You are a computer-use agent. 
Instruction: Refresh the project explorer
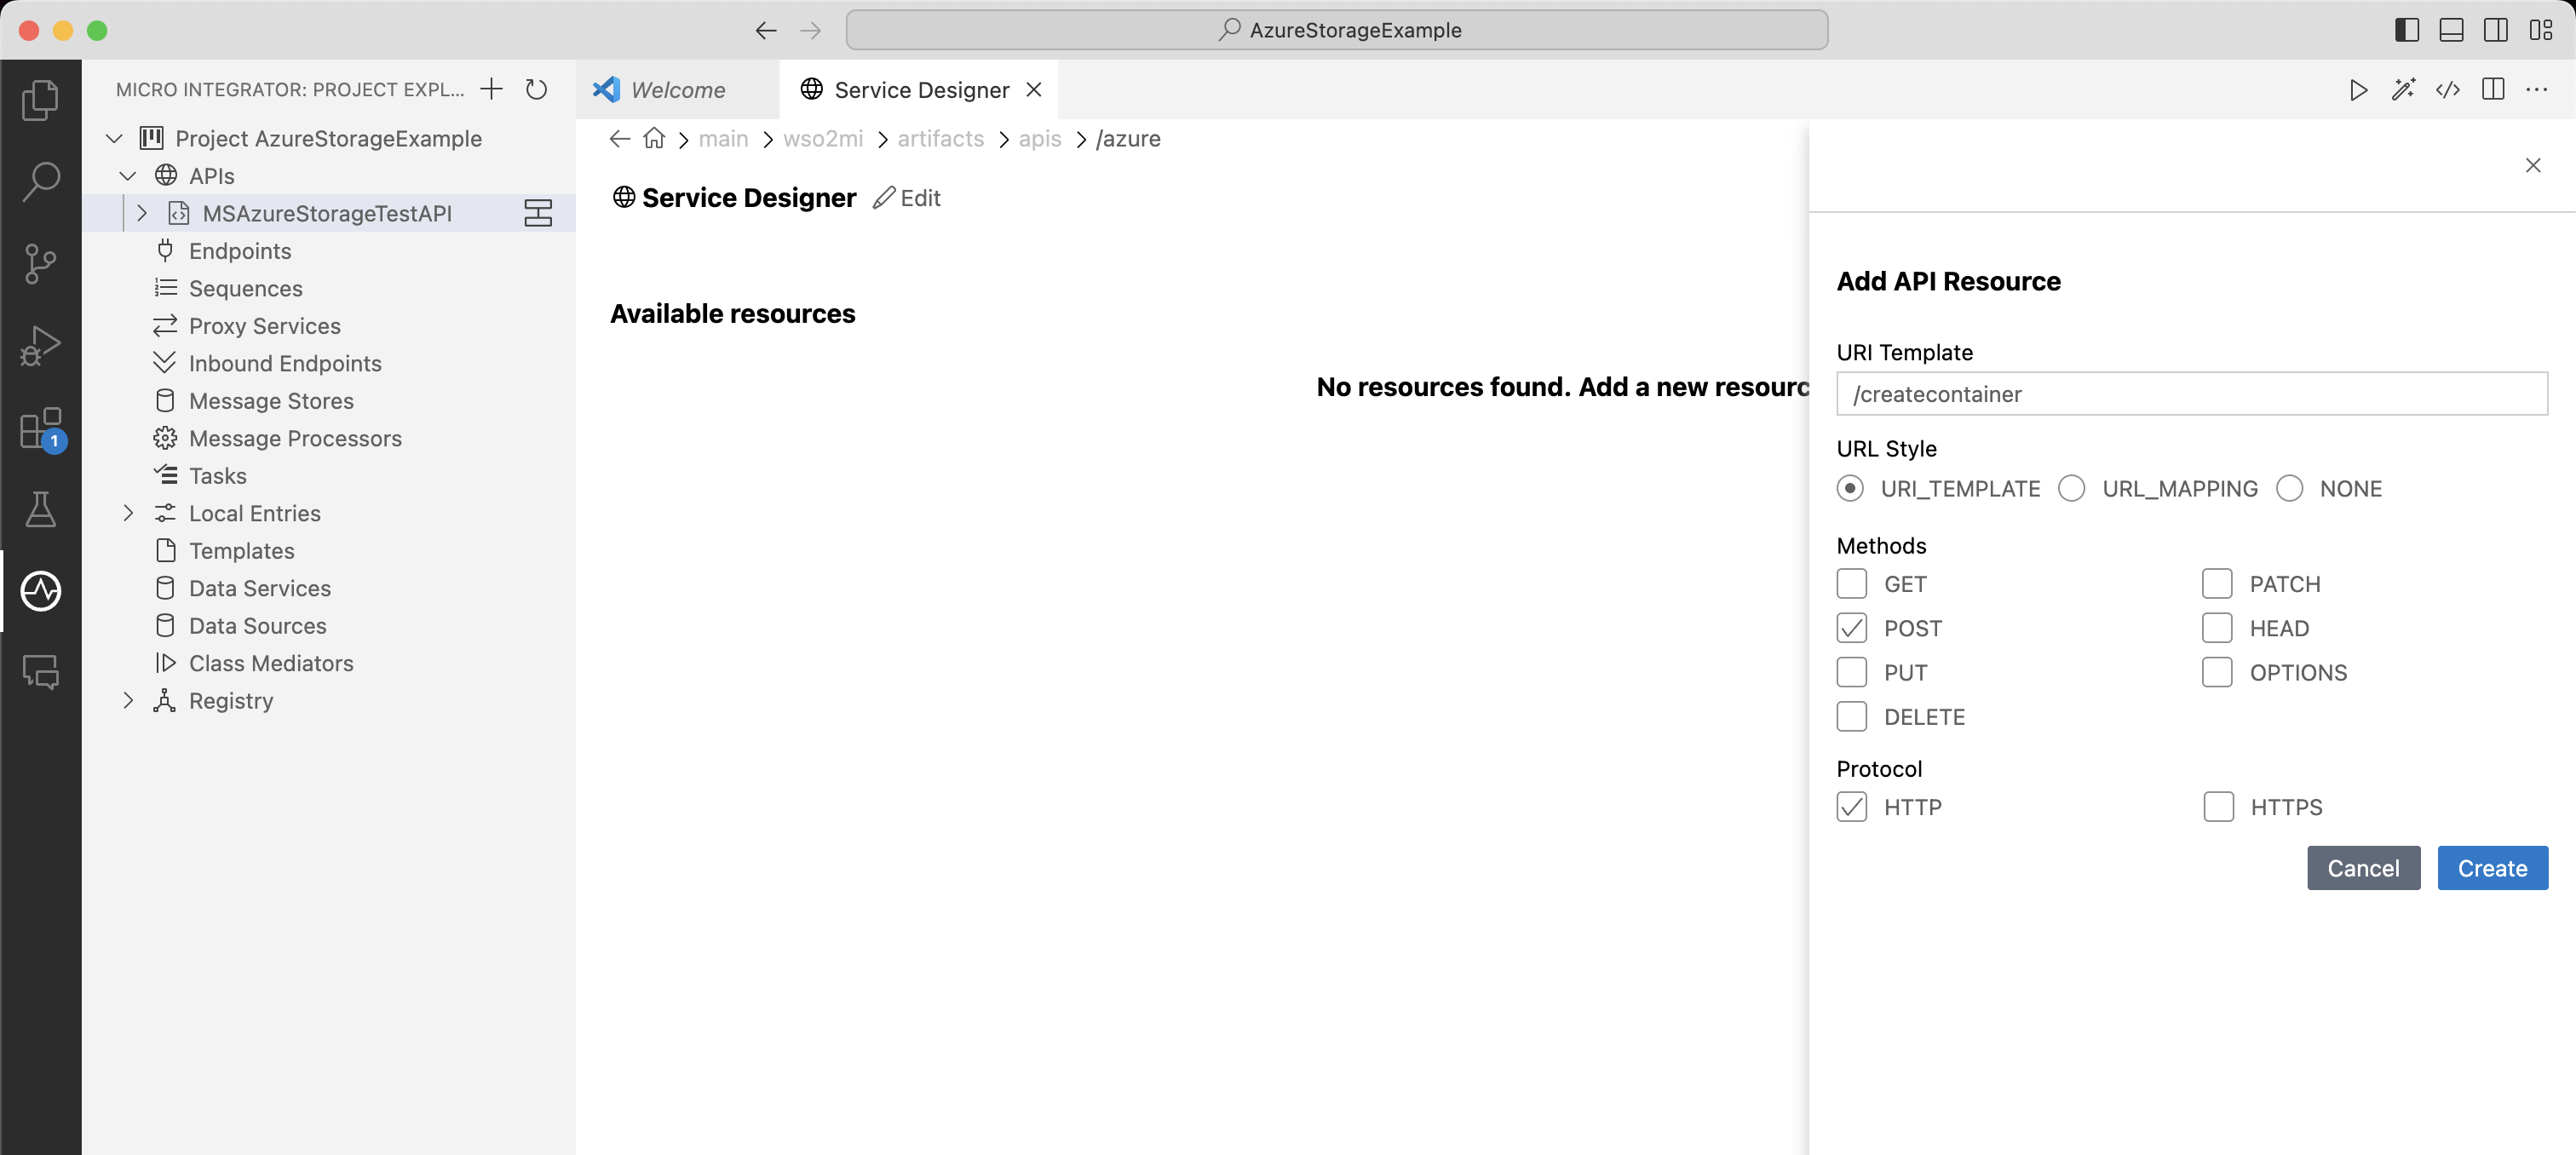click(x=536, y=89)
